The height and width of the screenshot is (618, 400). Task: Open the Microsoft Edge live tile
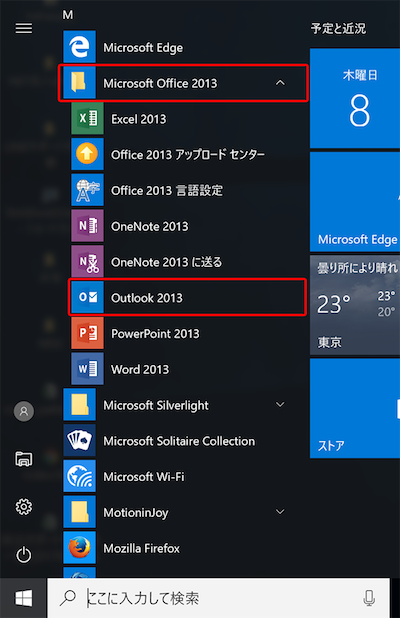pyautogui.click(x=355, y=202)
